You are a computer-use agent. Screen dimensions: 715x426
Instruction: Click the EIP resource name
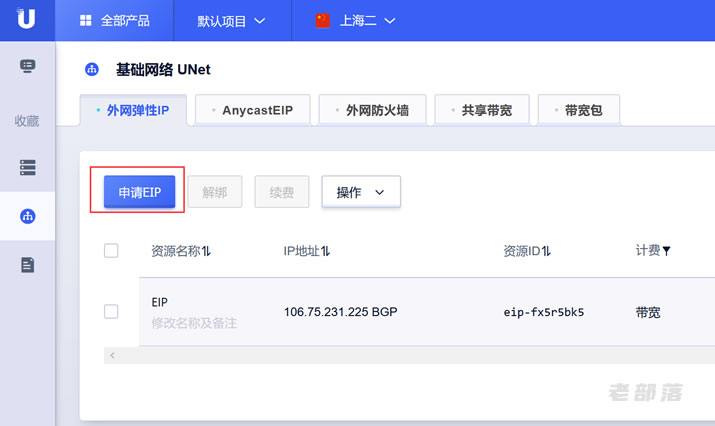pyautogui.click(x=160, y=302)
